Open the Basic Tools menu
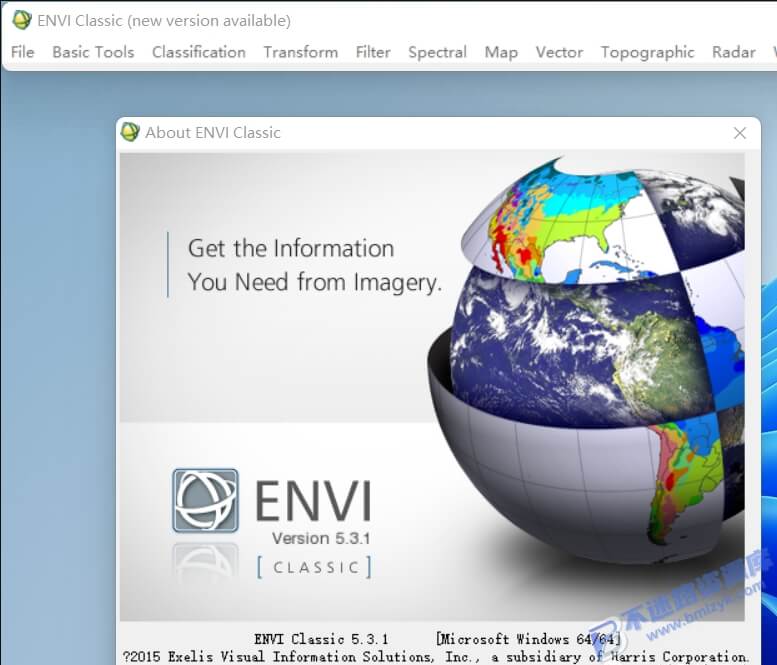 (x=93, y=52)
